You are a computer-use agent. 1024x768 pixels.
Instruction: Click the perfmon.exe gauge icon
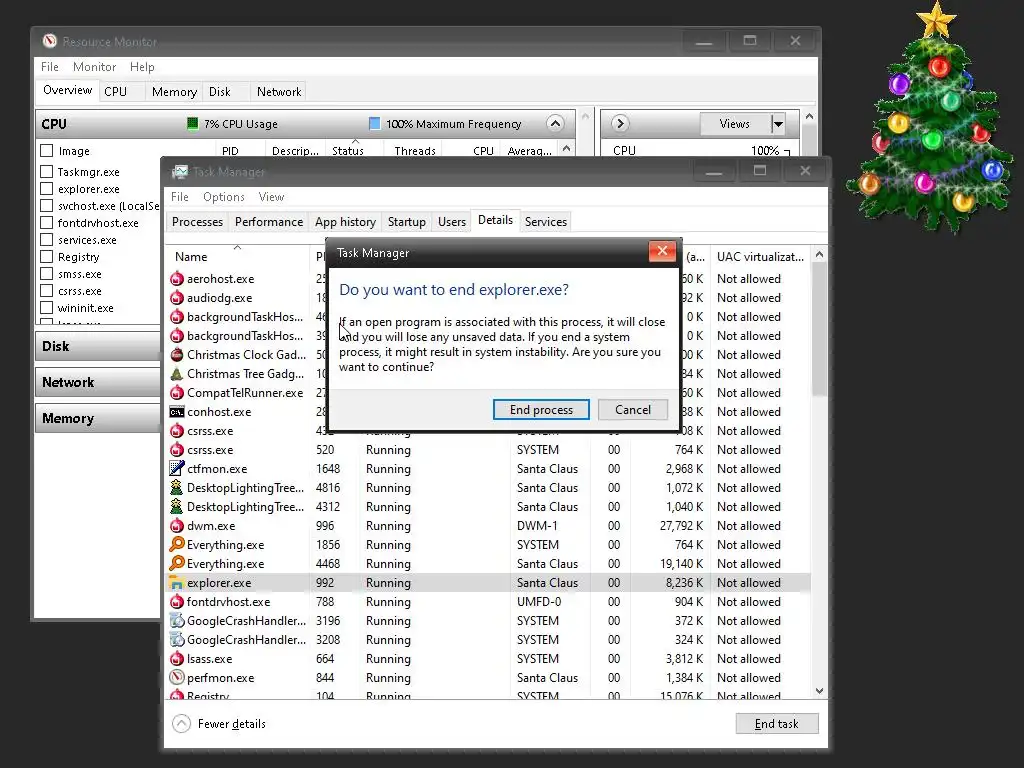(176, 677)
